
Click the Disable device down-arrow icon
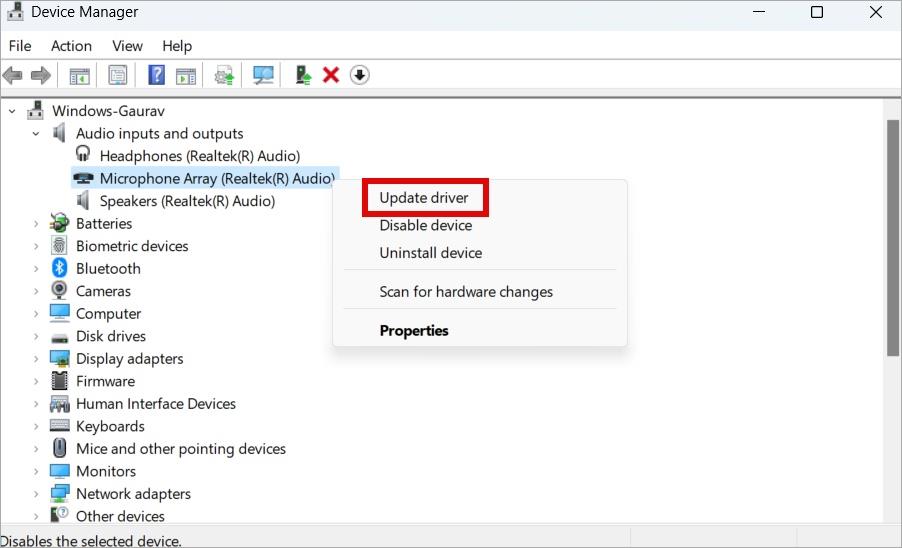click(360, 75)
